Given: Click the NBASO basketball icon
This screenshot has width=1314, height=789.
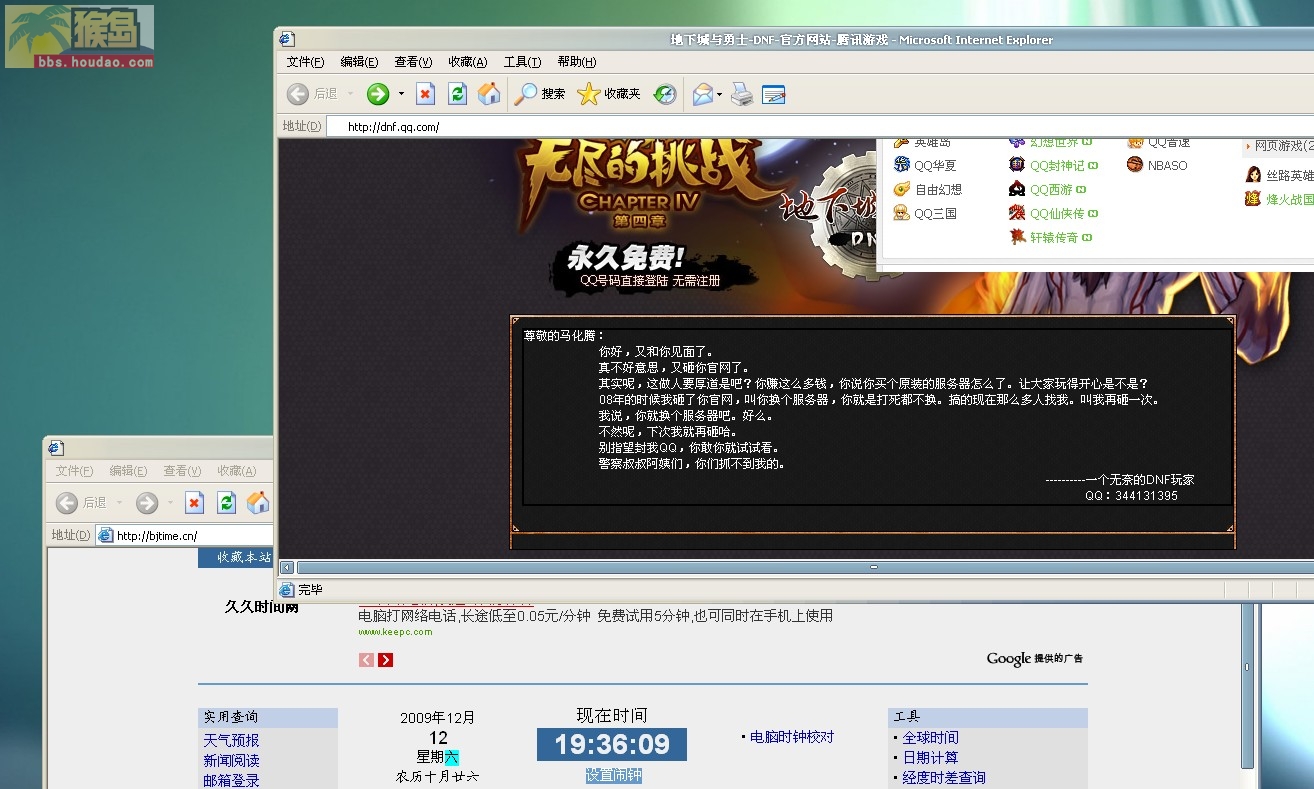Looking at the screenshot, I should coord(1134,165).
